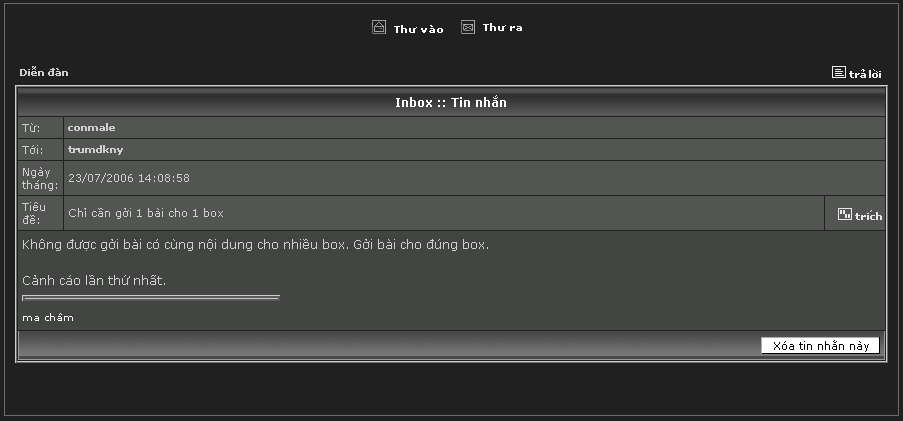Click the Inbox :: Tin nhắn header

tap(451, 103)
